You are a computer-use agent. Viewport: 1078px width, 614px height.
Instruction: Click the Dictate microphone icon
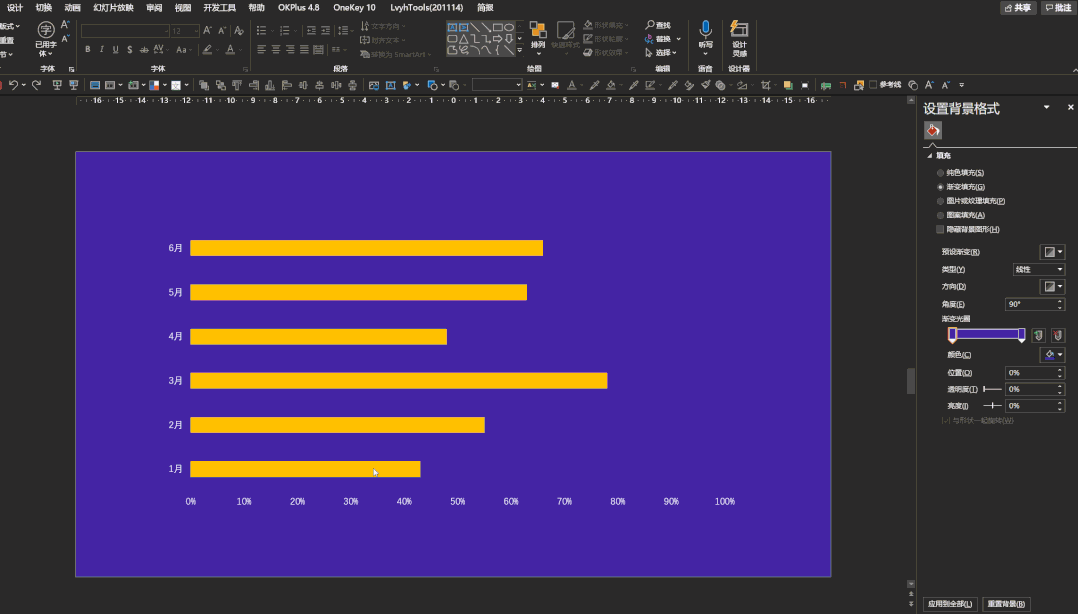705,30
